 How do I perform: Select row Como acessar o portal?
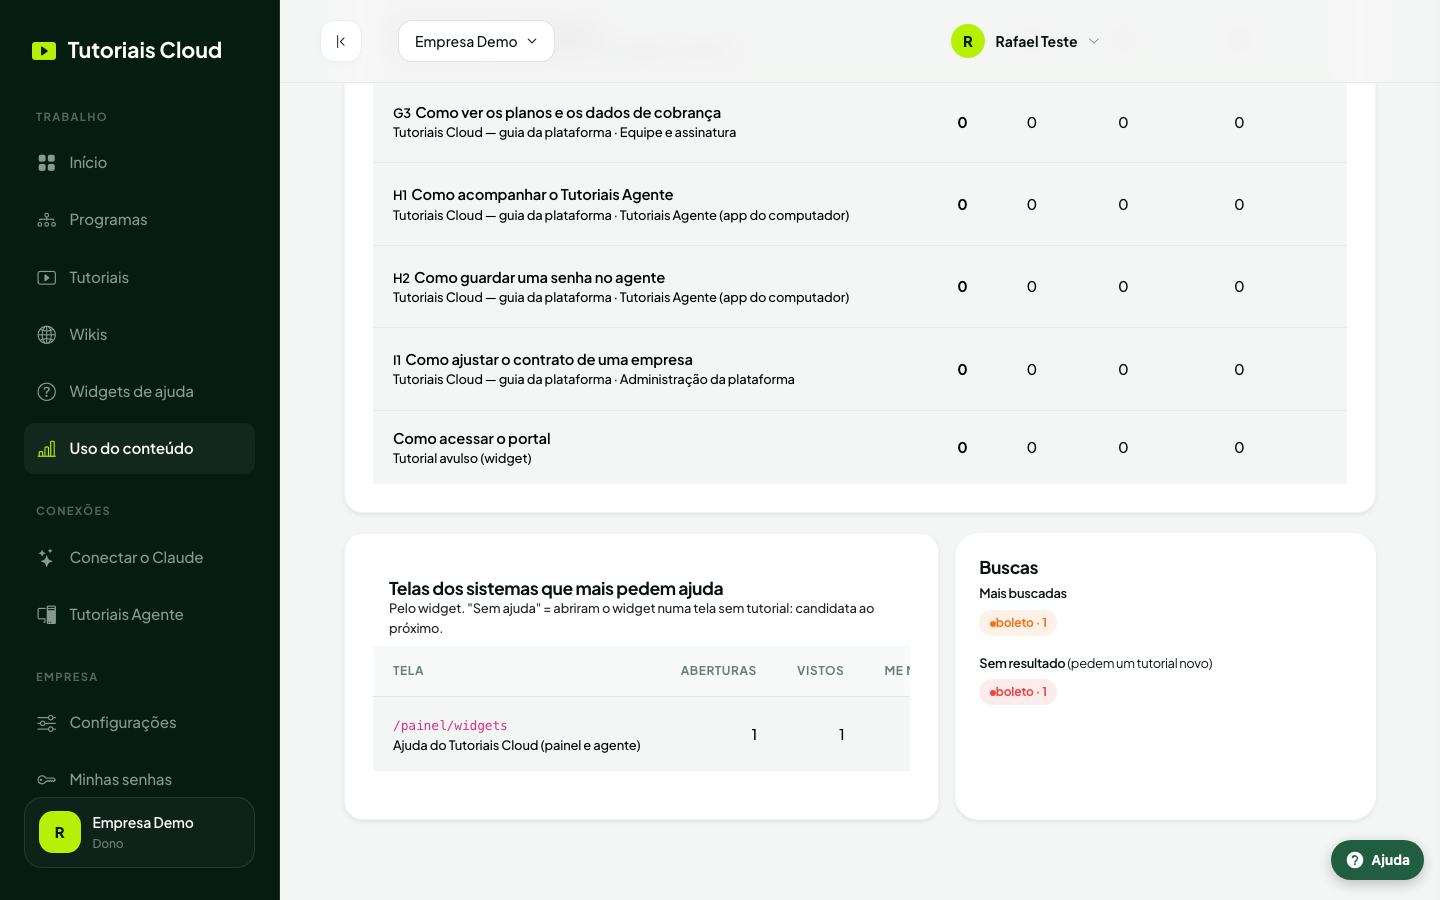click(860, 448)
